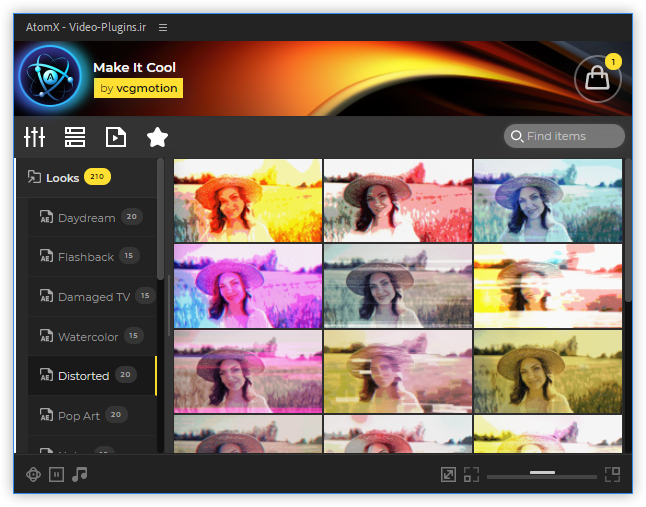Select the Watercolor category
The height and width of the screenshot is (507, 646).
coord(92,336)
